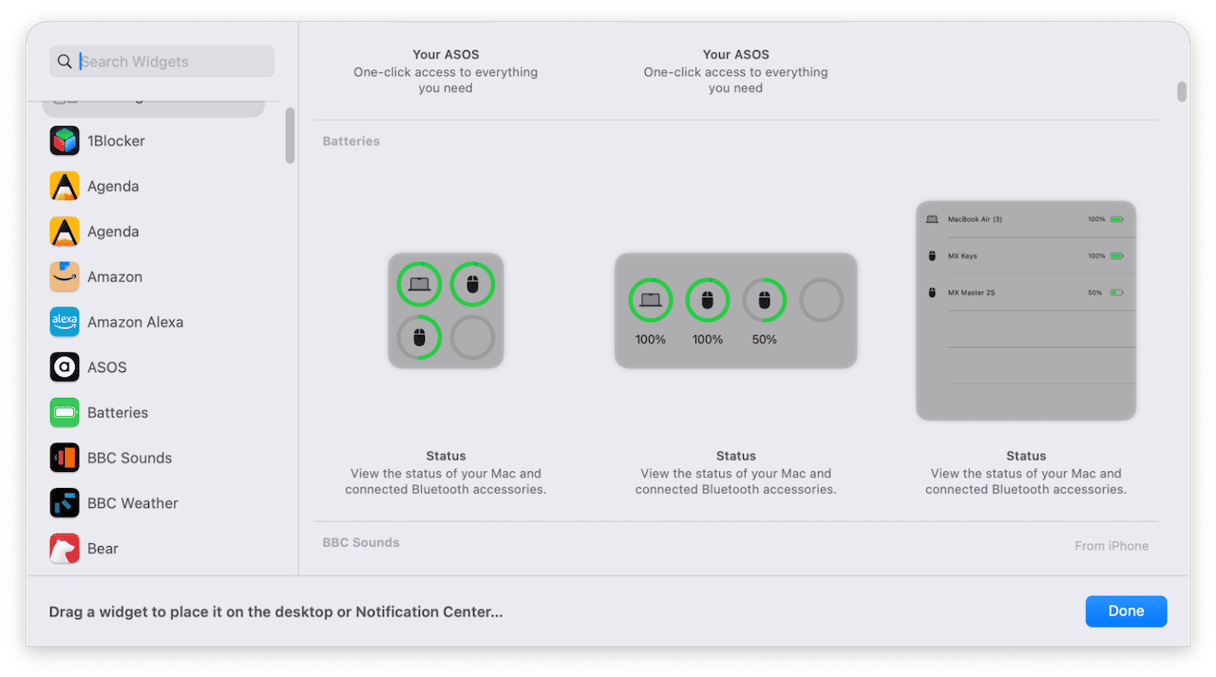Click the main widget gallery scrollbar
Image resolution: width=1216 pixels, height=677 pixels.
(1182, 92)
